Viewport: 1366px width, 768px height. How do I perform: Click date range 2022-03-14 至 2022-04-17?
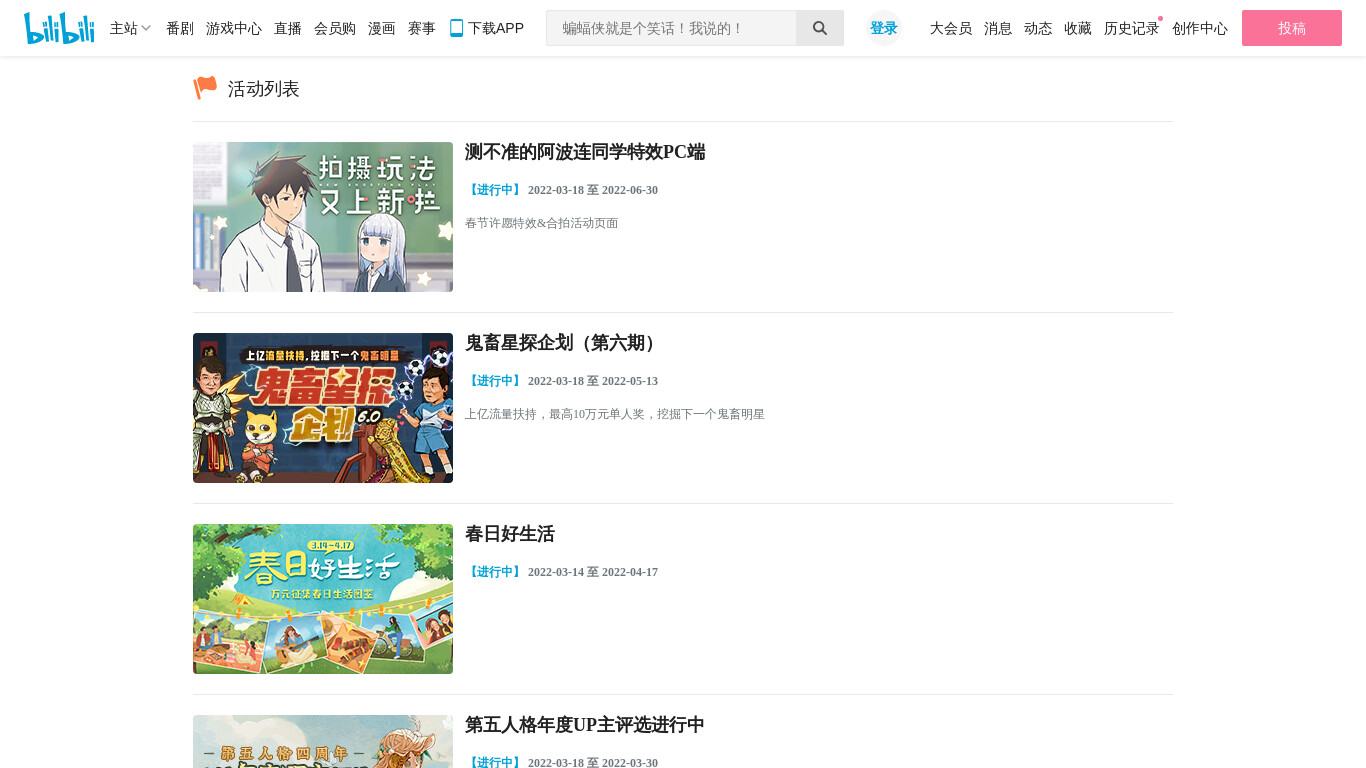(x=593, y=572)
